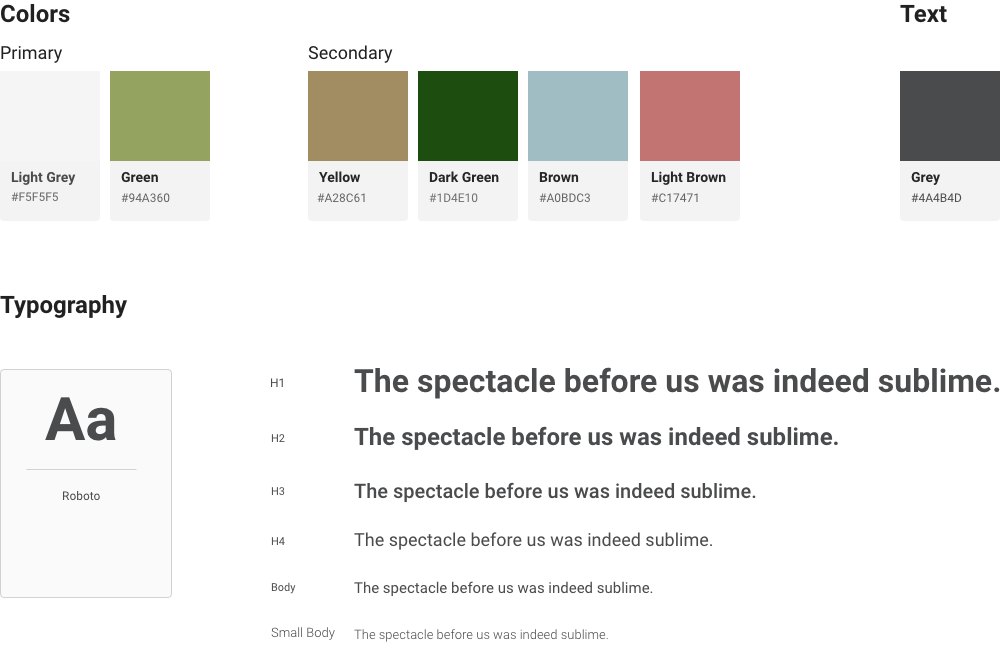Viewport: 1000px width, 655px height.
Task: Select the Light Grey color swatch
Action: click(x=50, y=116)
